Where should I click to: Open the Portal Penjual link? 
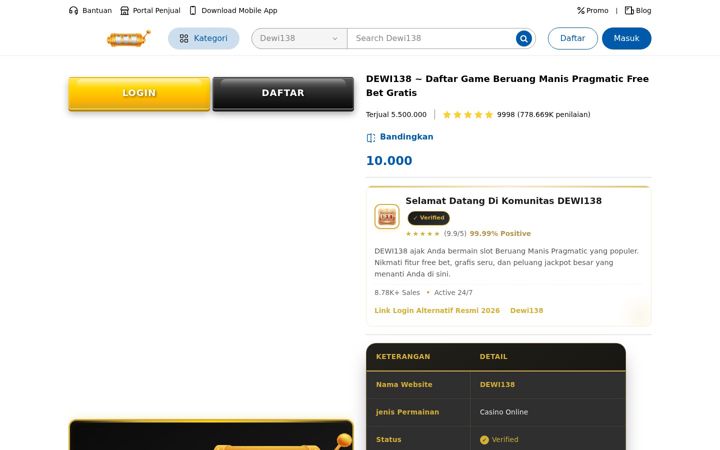(150, 11)
